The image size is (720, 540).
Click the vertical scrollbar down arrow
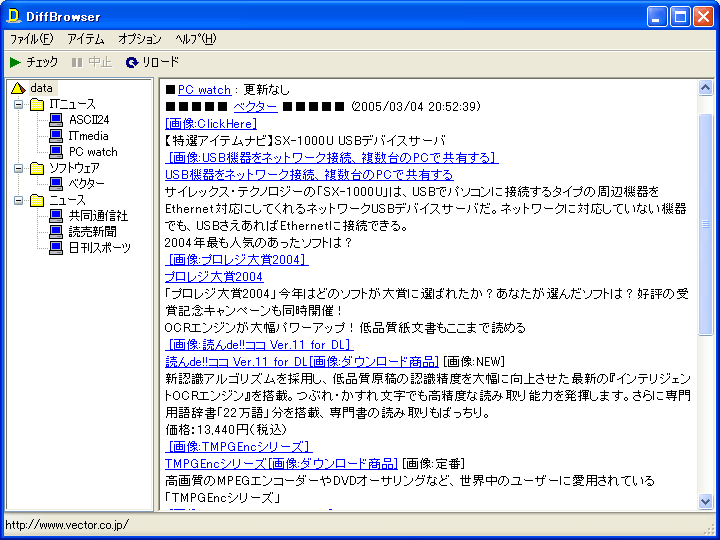706,501
